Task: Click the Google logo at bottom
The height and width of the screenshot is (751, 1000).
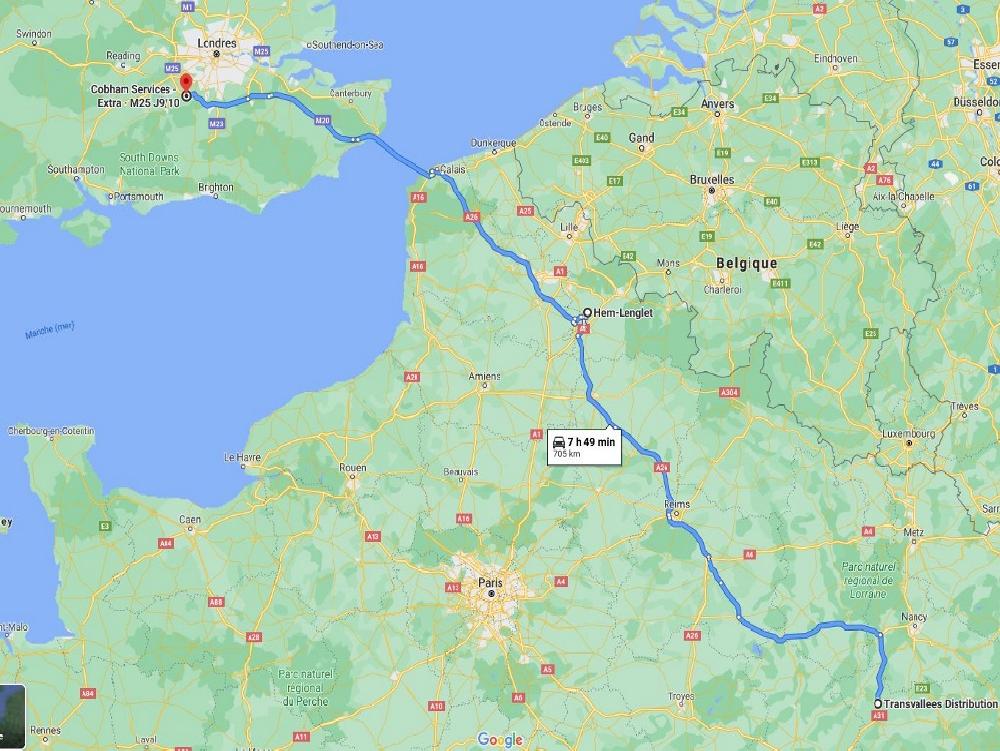Action: point(500,740)
